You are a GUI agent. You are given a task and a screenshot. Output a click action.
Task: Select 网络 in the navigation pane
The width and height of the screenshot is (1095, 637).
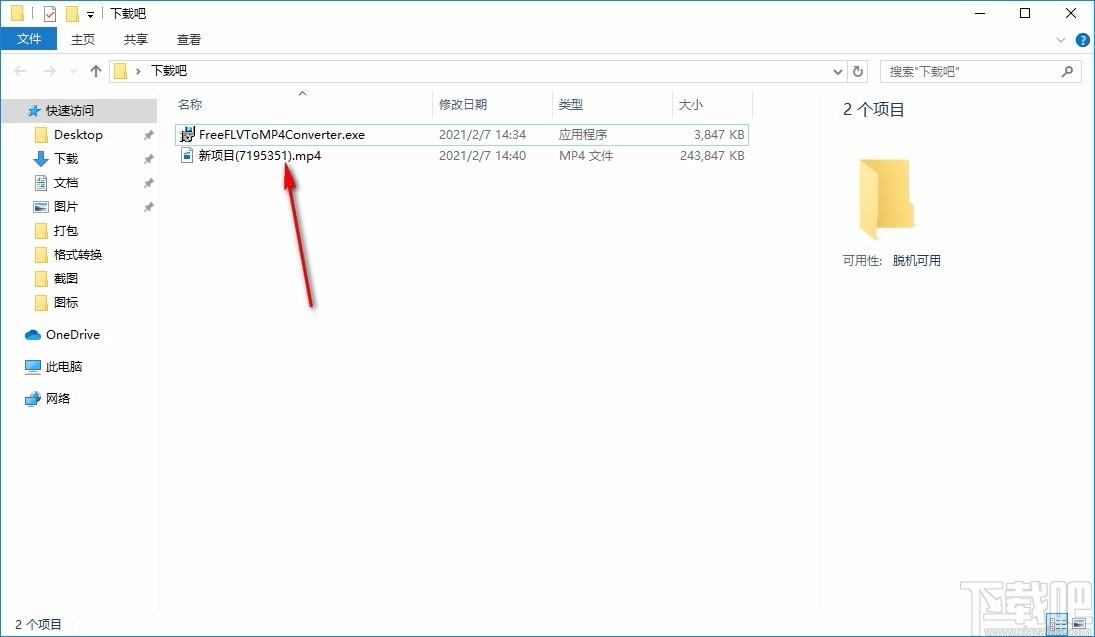click(x=58, y=398)
